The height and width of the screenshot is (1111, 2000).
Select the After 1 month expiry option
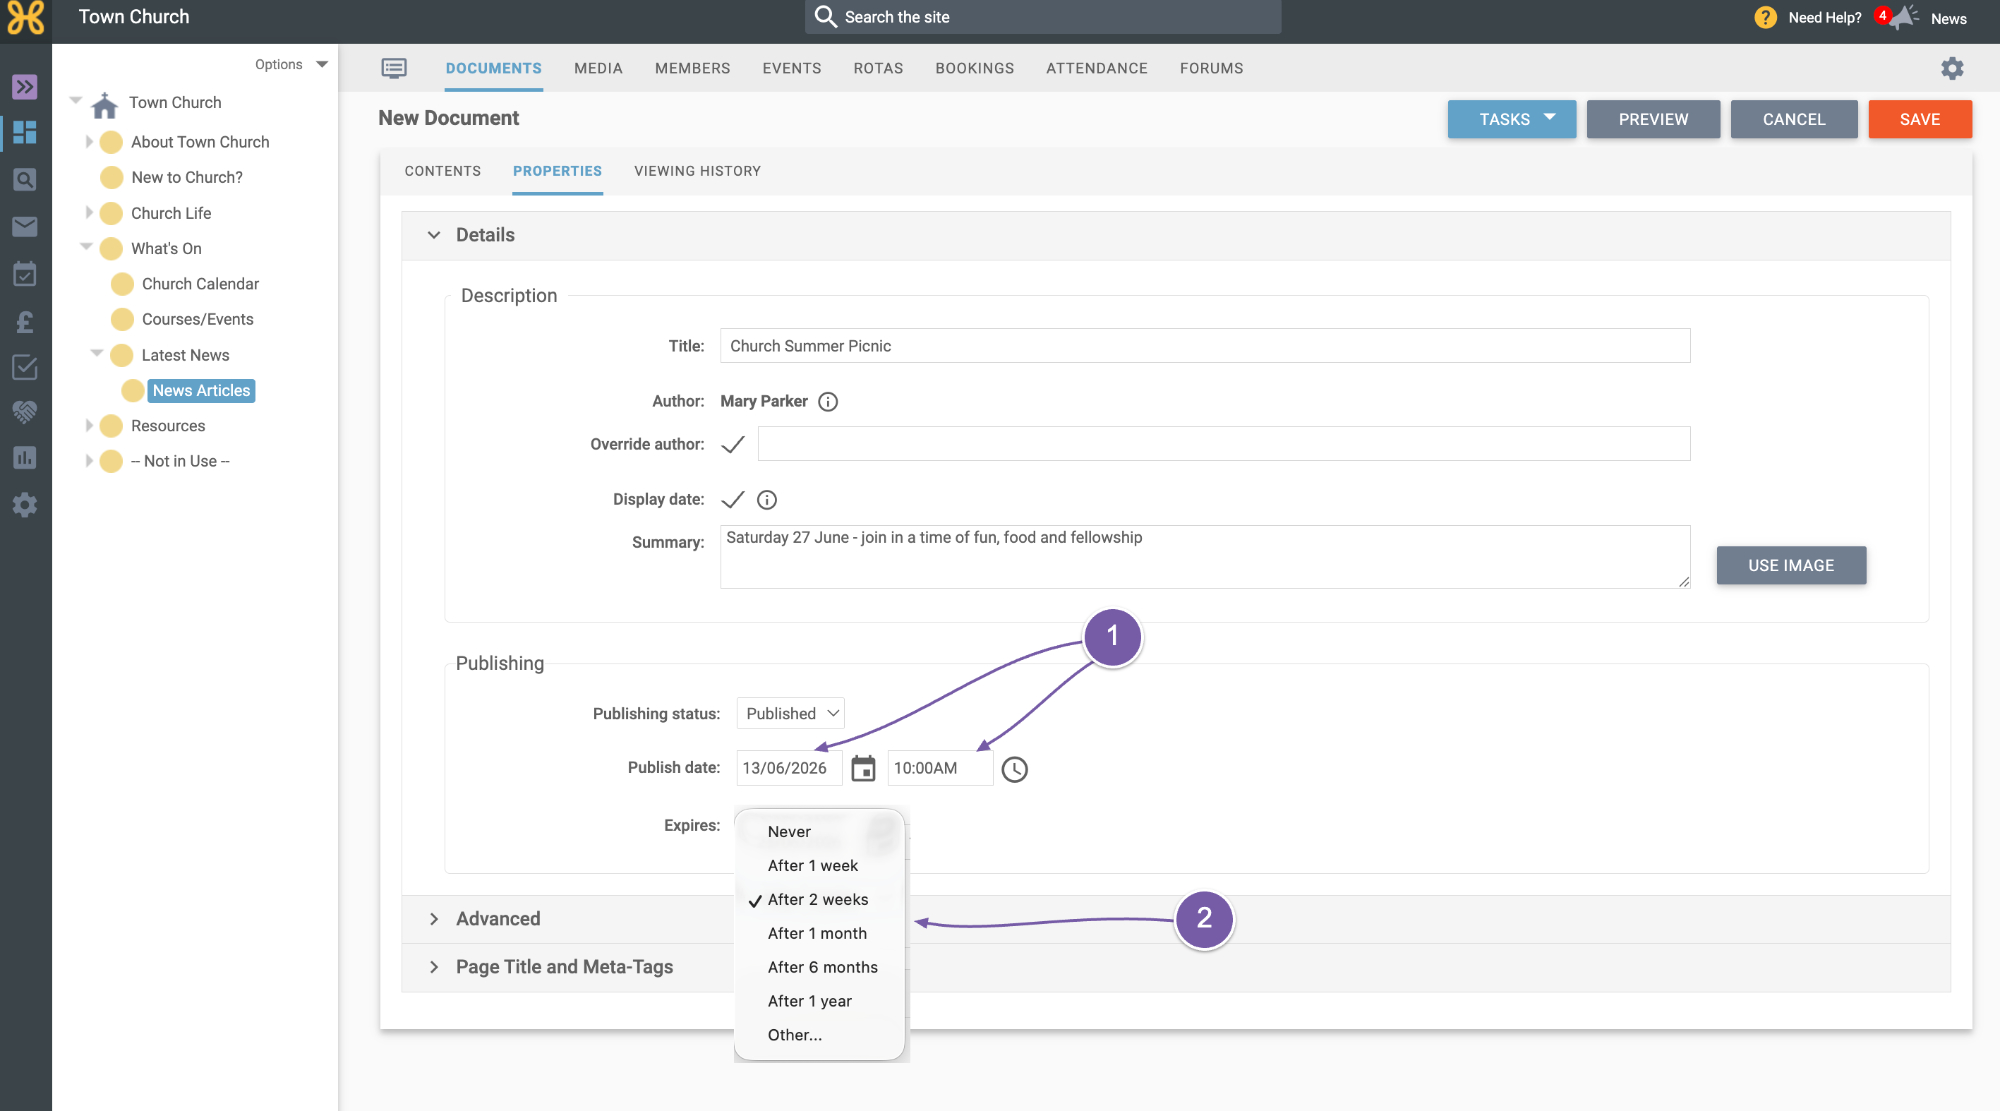pyautogui.click(x=819, y=933)
